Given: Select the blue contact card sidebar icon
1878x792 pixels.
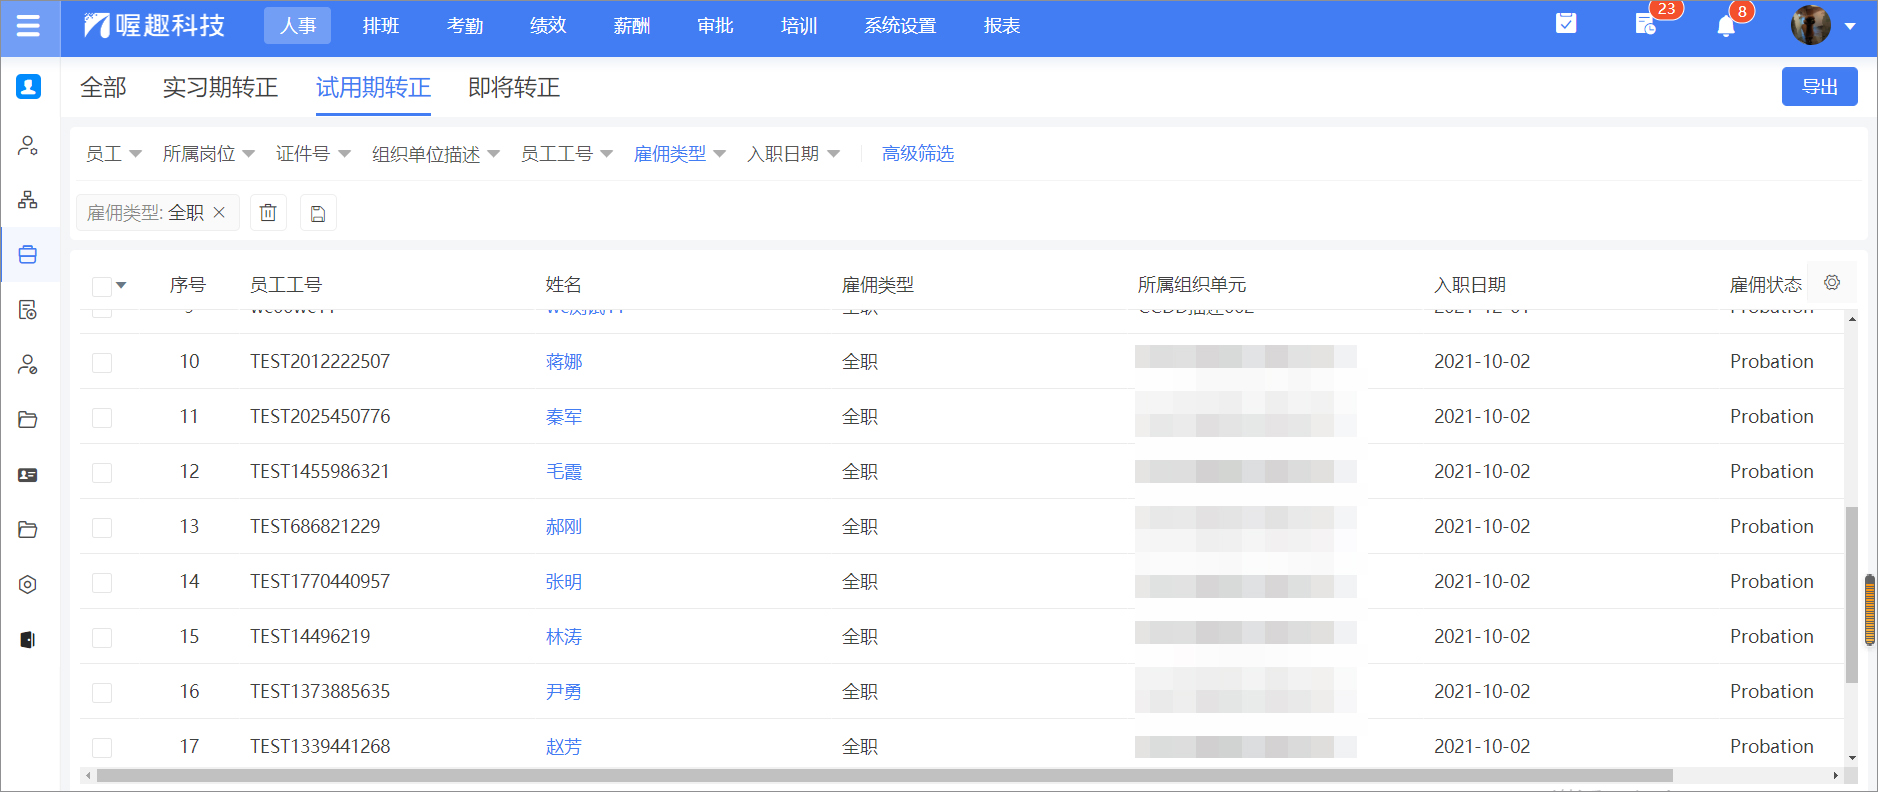Looking at the screenshot, I should point(28,87).
